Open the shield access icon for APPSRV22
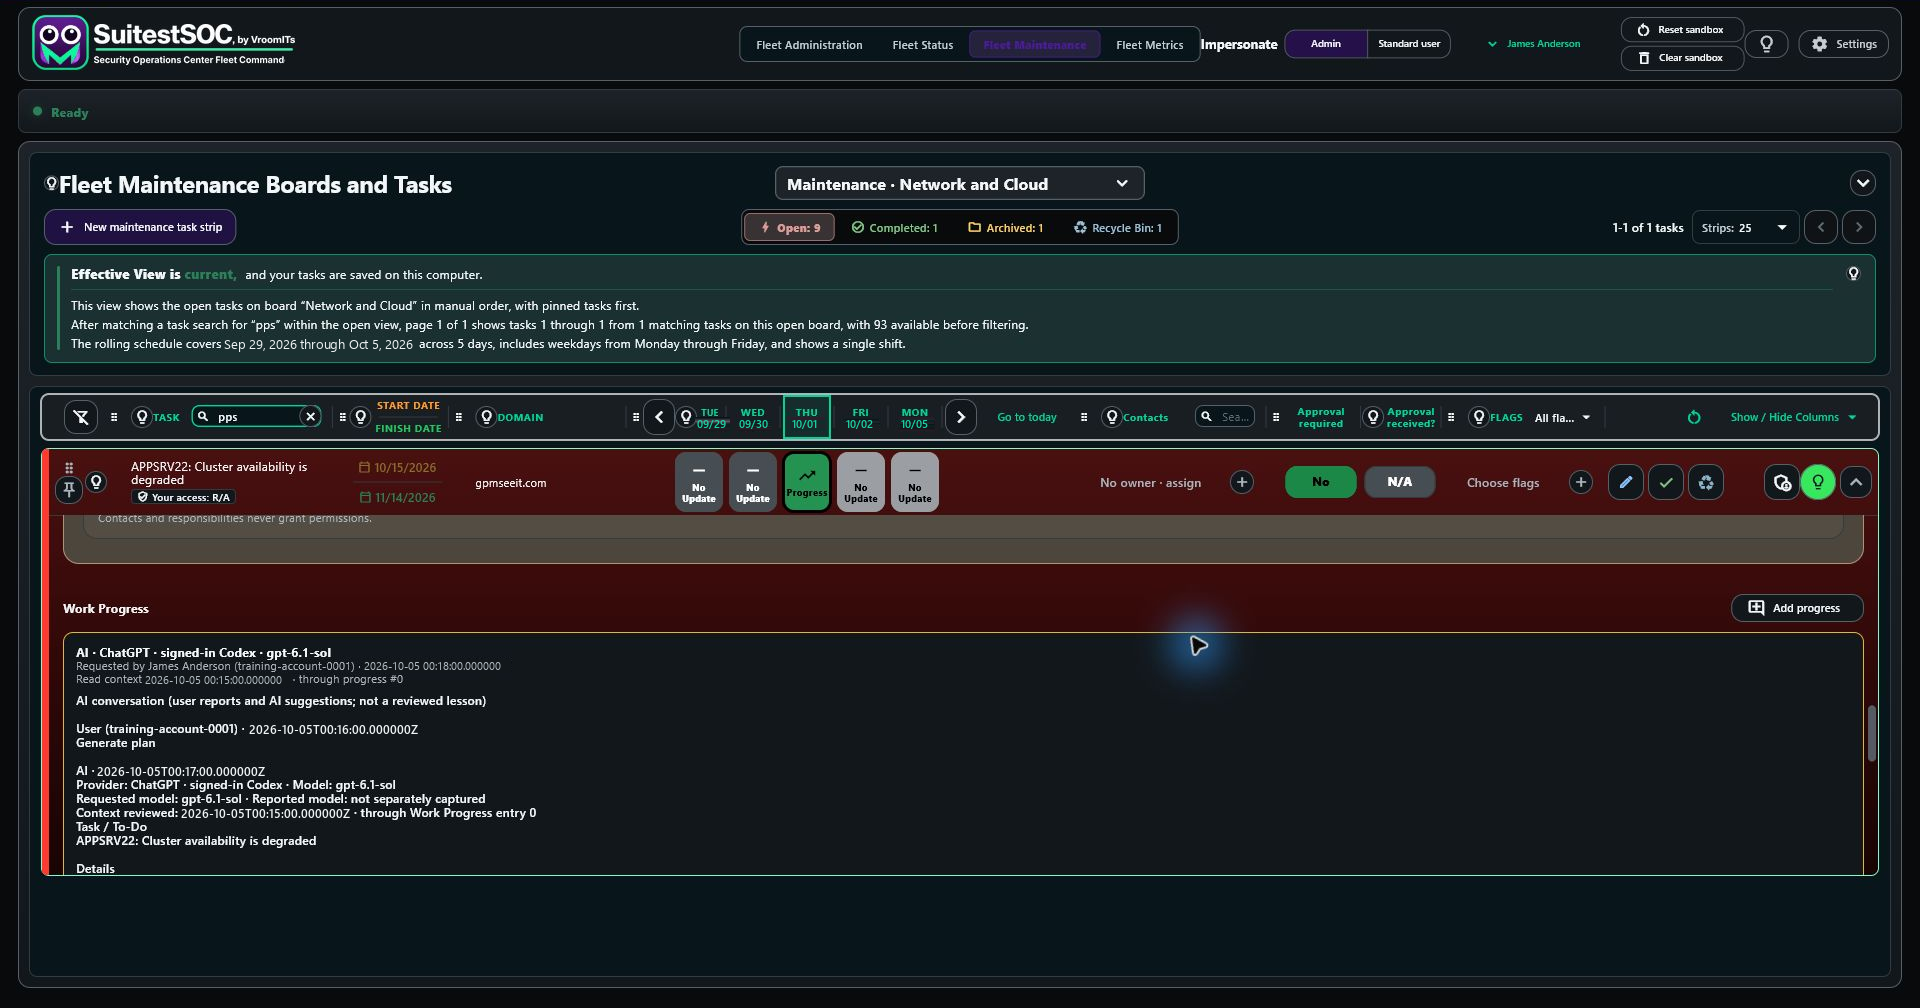 (x=1782, y=483)
